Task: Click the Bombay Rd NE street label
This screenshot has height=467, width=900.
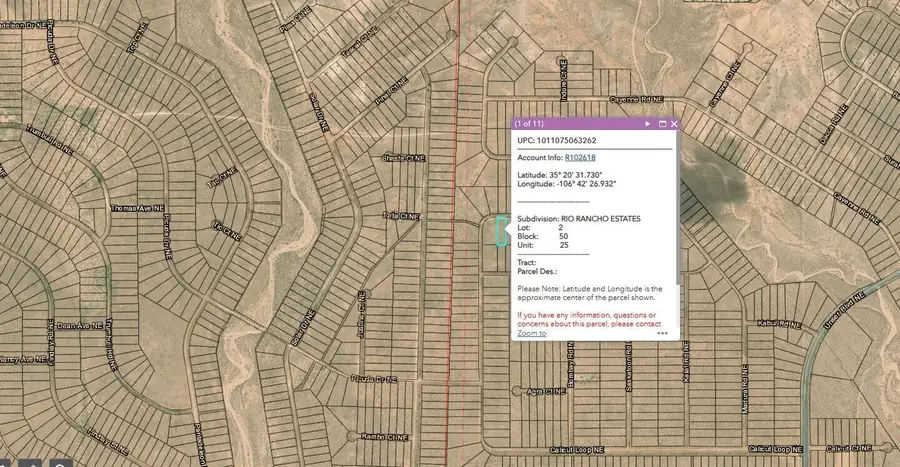Action: [x=571, y=364]
